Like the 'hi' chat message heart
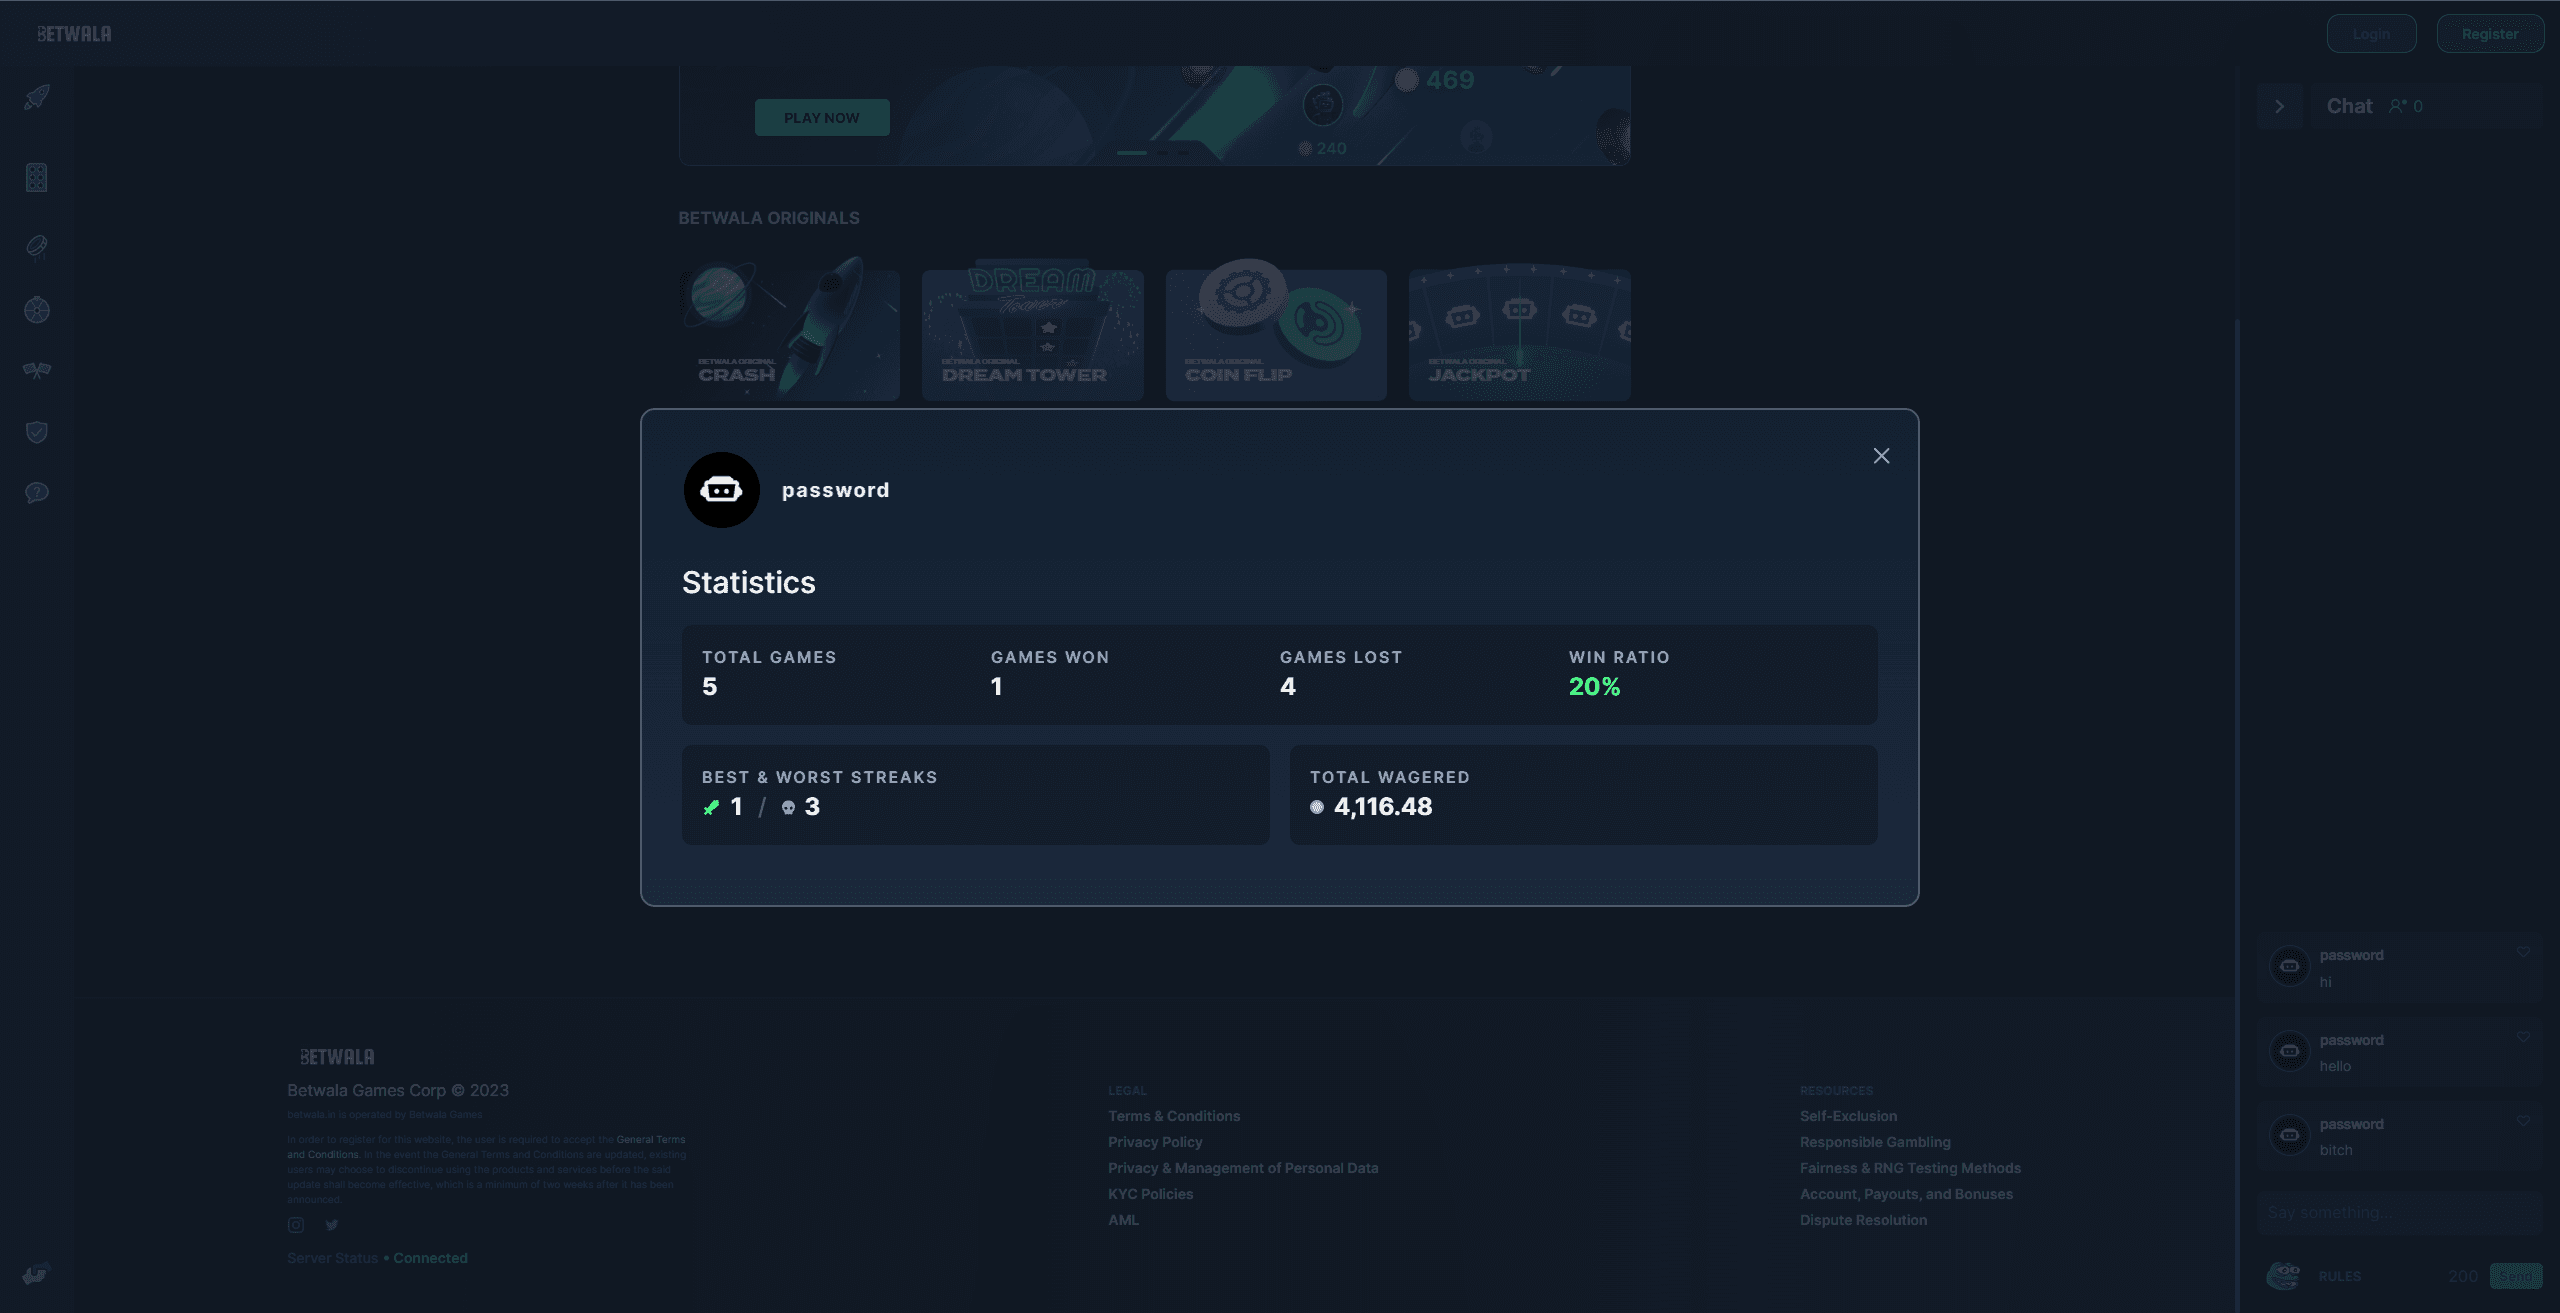 point(2523,952)
